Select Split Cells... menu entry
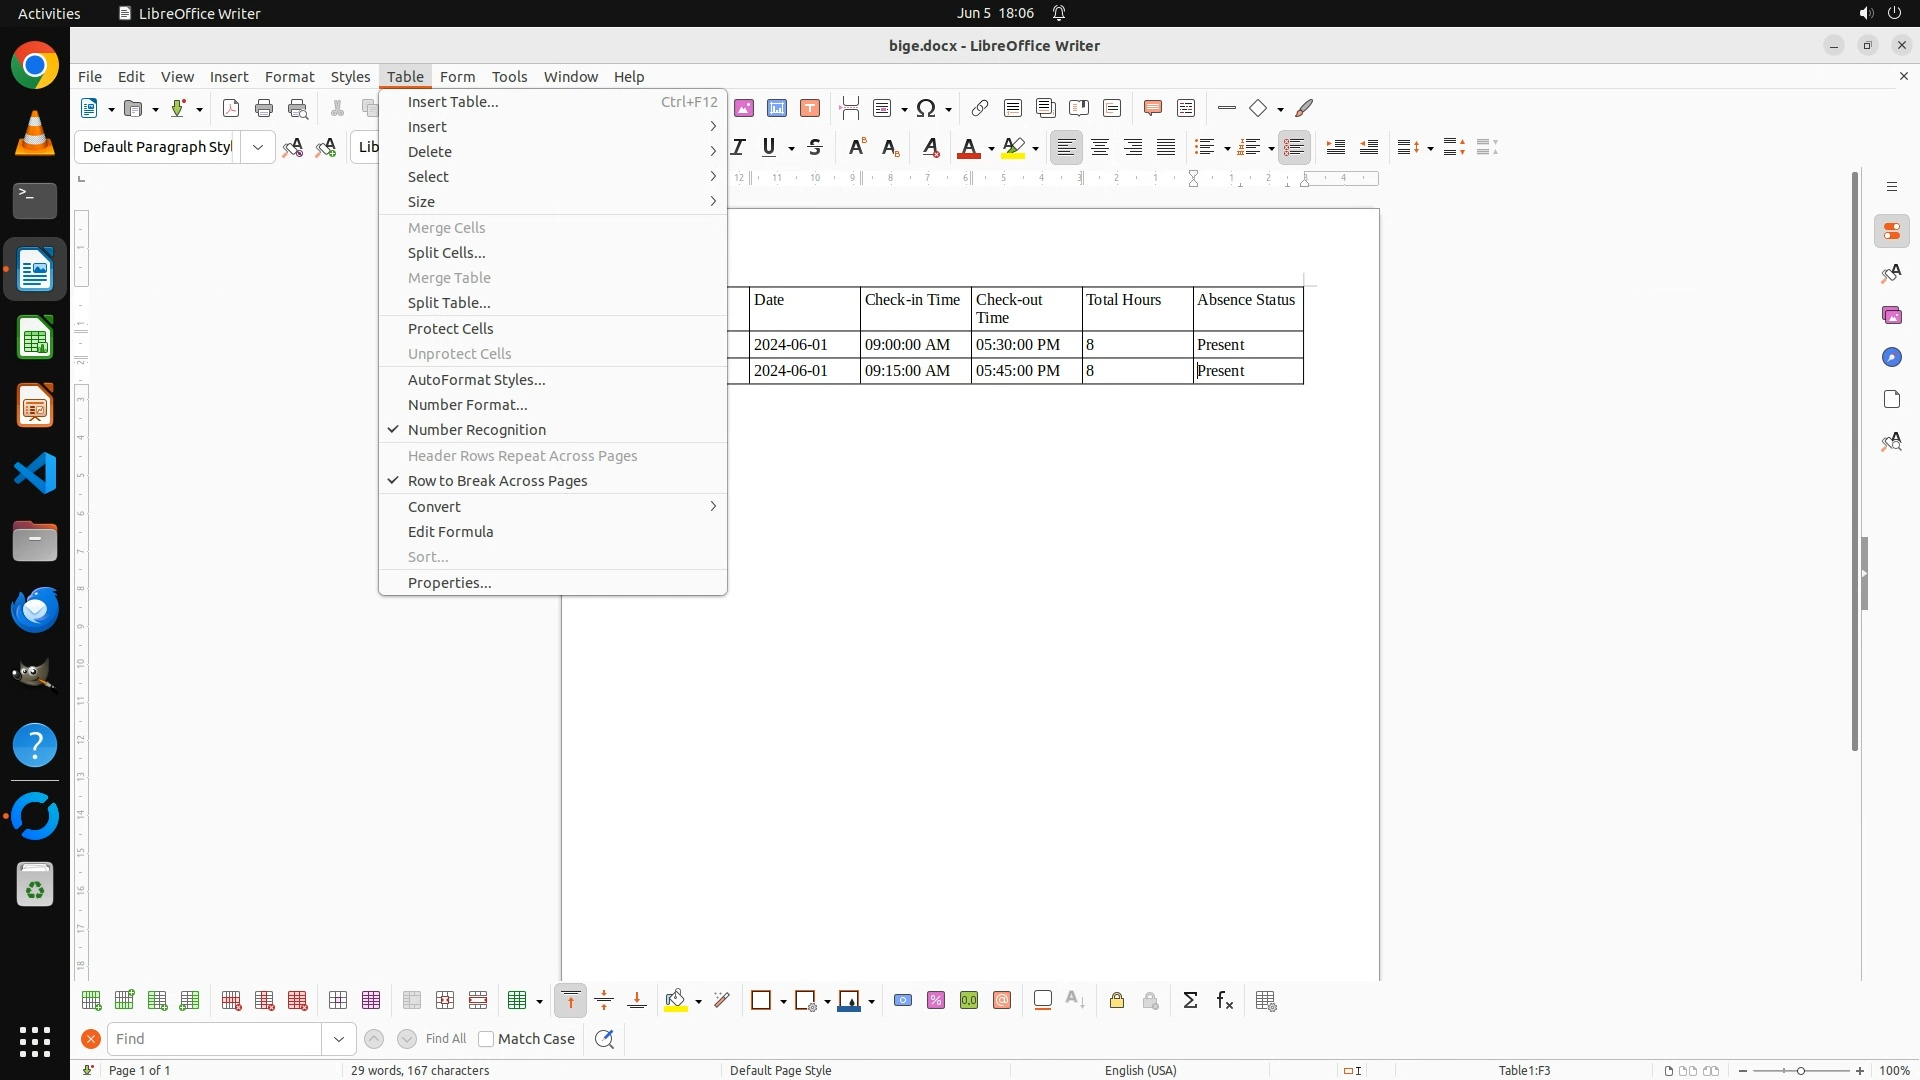The image size is (1920, 1080). [446, 253]
